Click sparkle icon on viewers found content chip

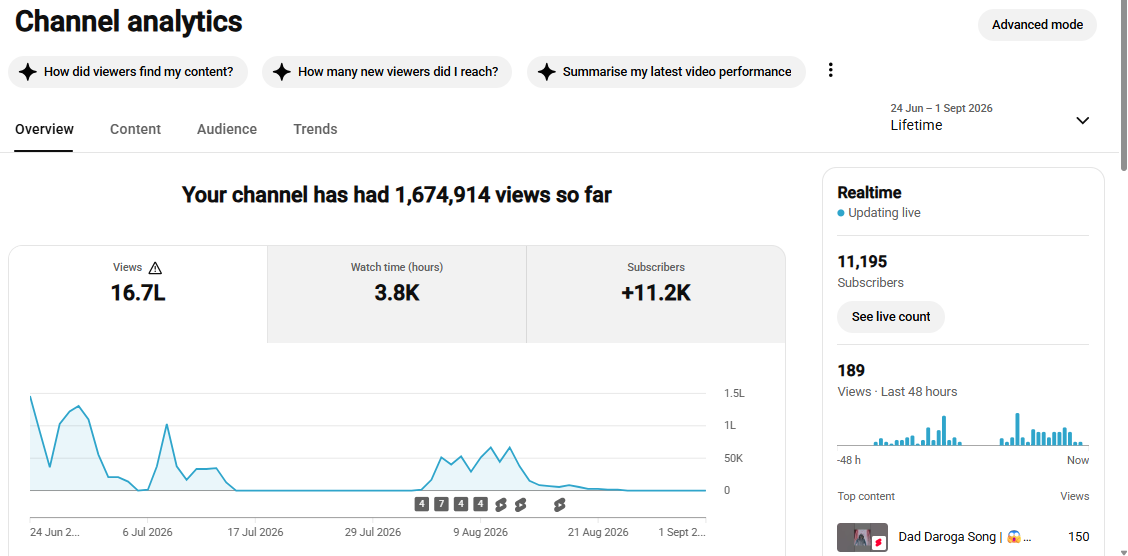click(28, 72)
